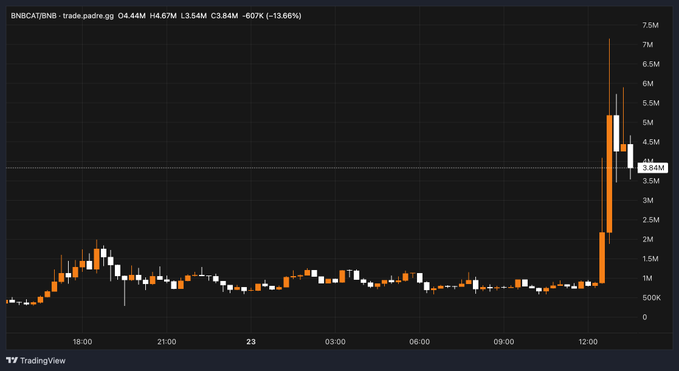The width and height of the screenshot is (679, 371).
Task: Click the 2M price axis label
Action: point(648,239)
